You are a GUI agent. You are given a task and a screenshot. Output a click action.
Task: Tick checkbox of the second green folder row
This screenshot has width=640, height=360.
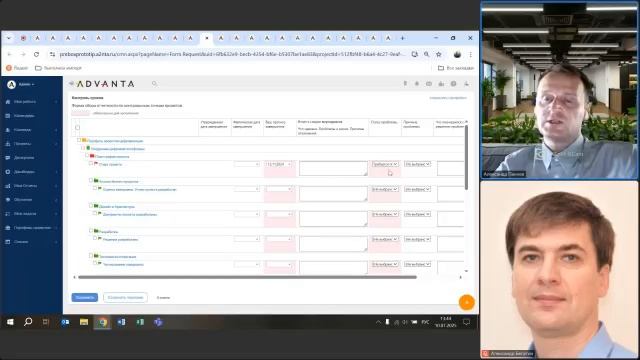[91, 206]
